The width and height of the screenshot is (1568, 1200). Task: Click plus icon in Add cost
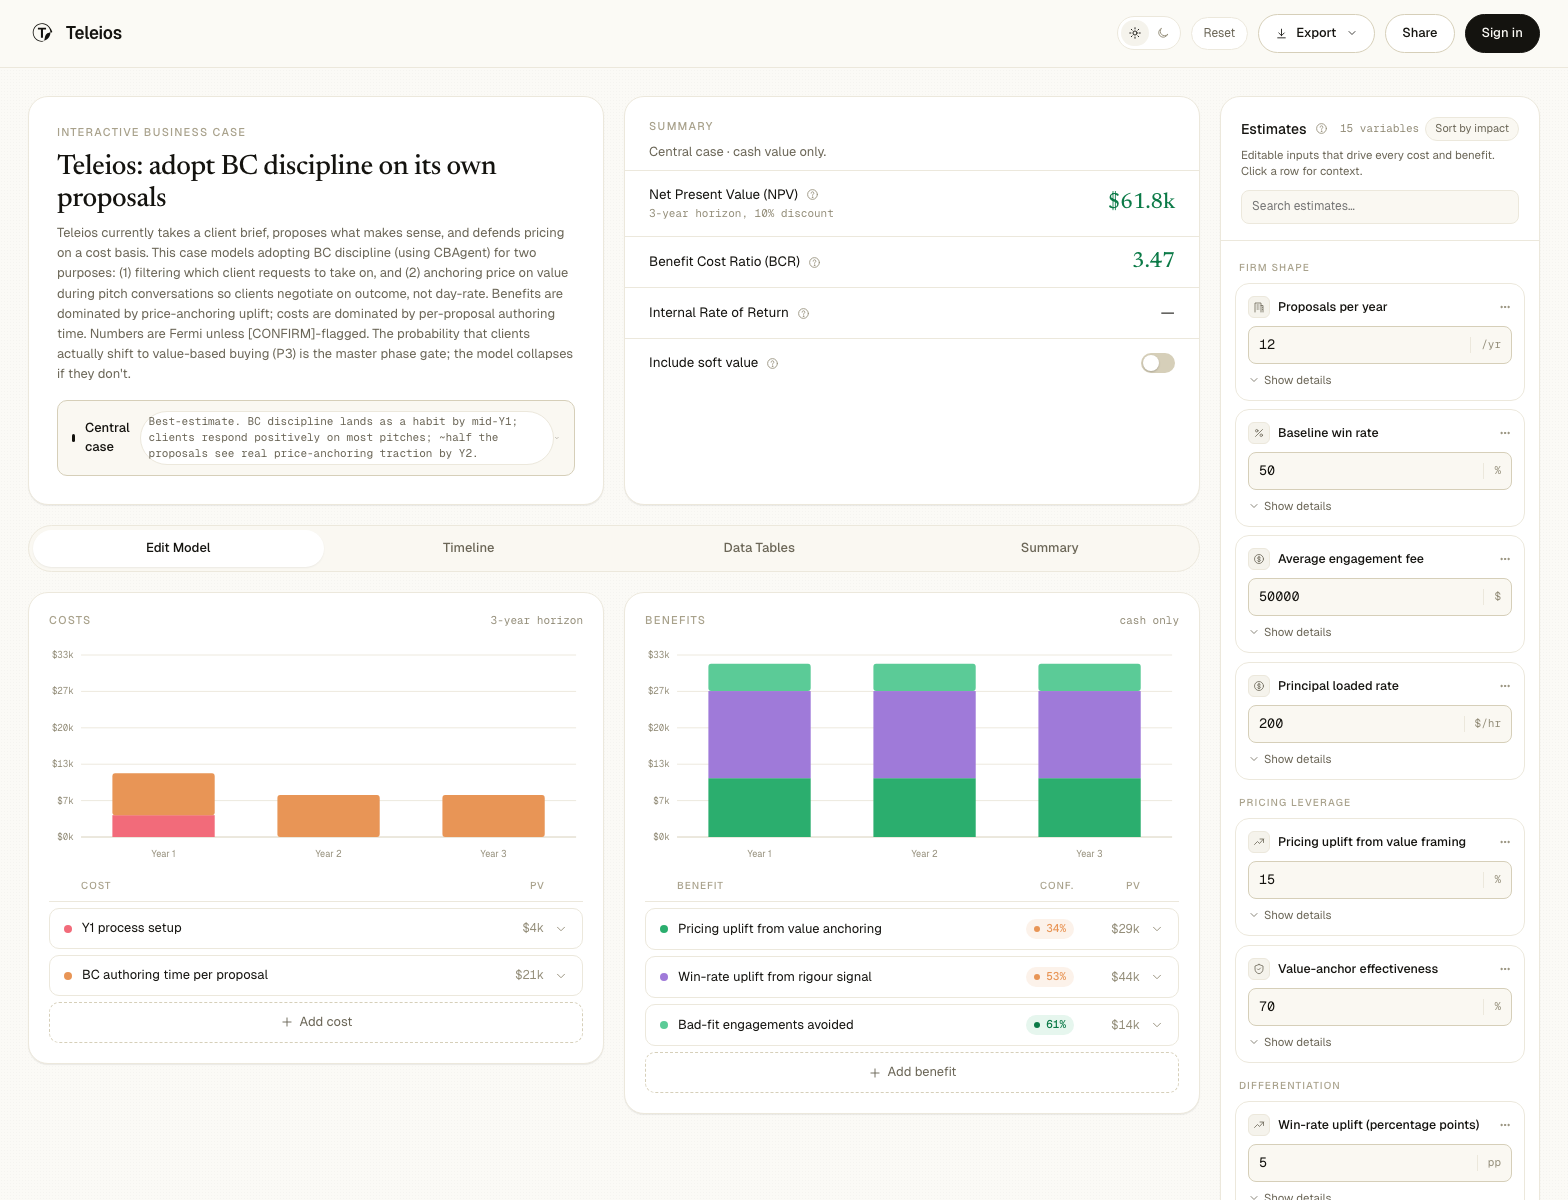(287, 1022)
